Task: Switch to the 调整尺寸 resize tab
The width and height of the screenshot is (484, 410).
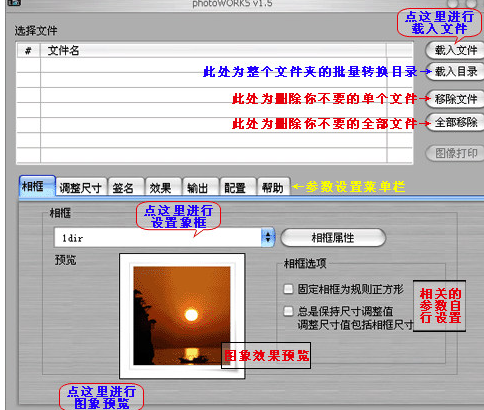Action: [81, 188]
